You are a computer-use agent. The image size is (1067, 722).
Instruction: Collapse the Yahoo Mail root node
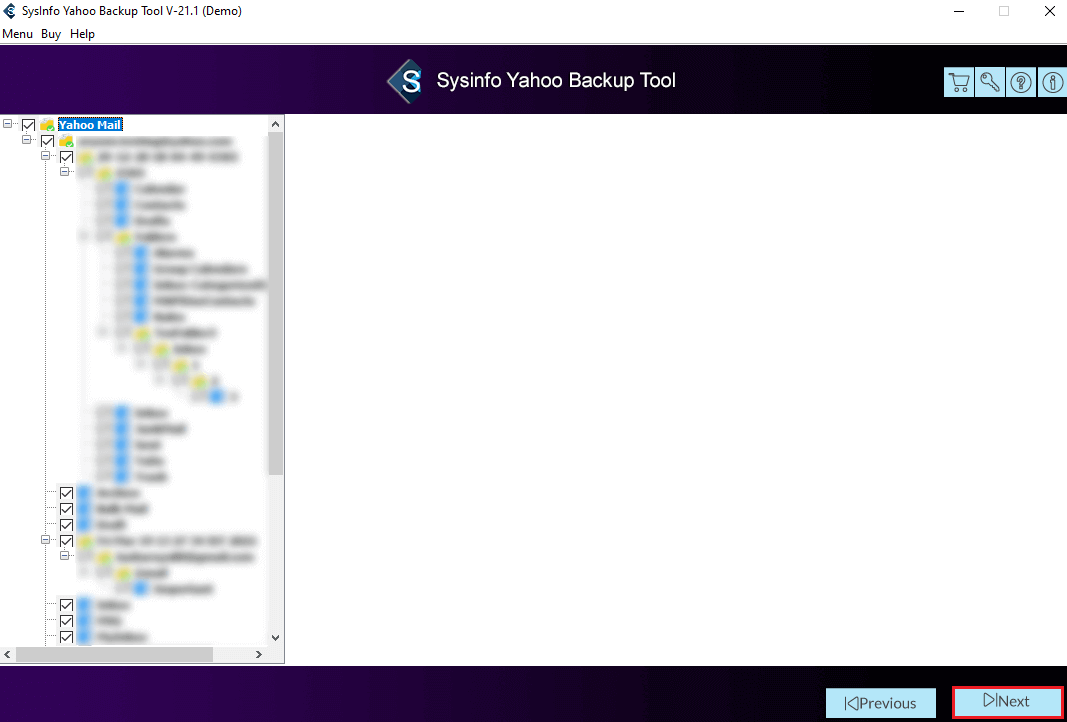coord(7,124)
